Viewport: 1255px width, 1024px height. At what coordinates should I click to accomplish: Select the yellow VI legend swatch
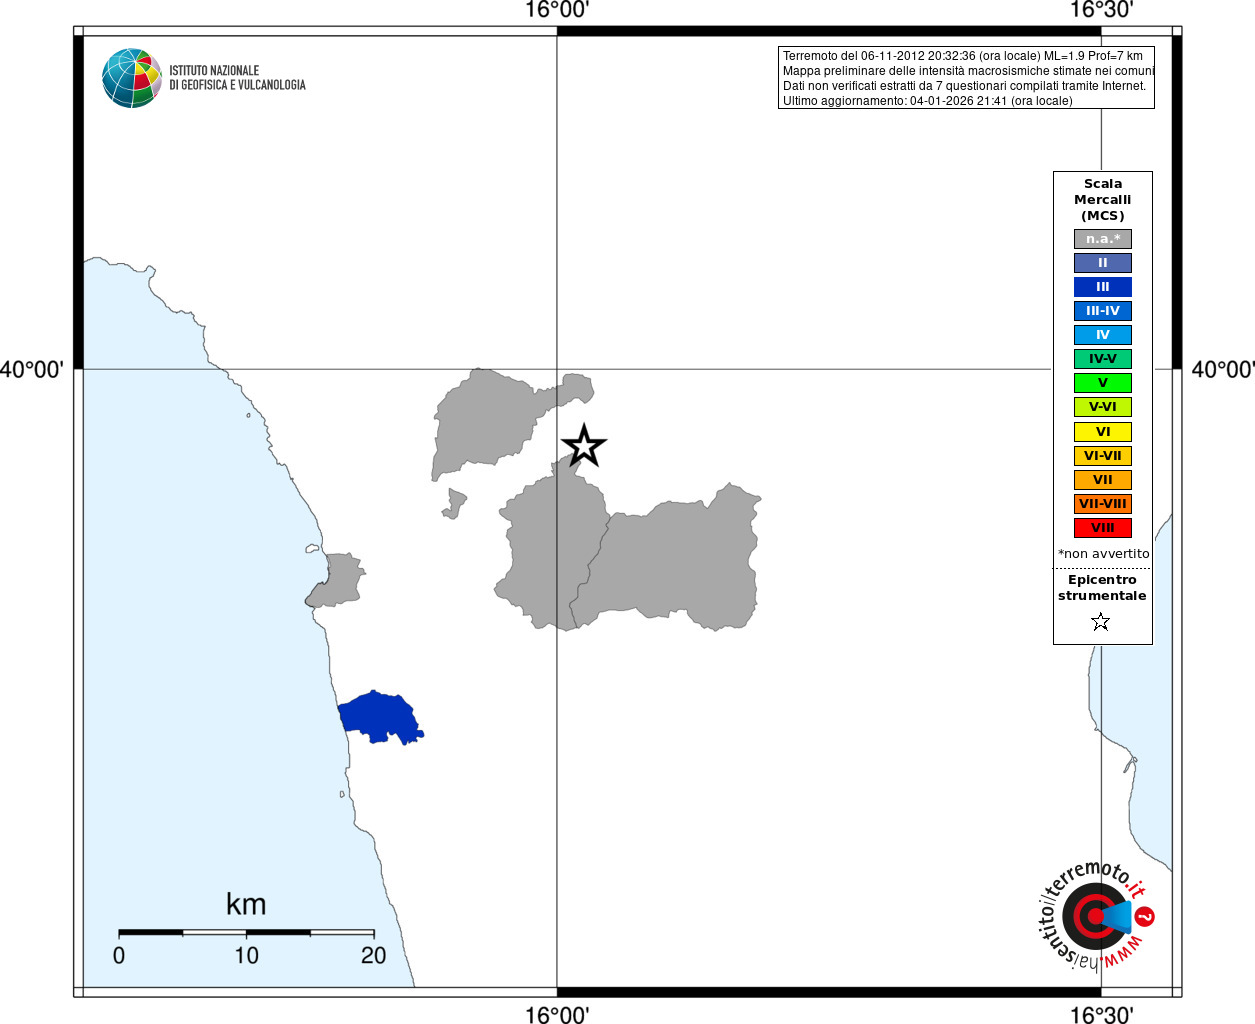[1102, 432]
